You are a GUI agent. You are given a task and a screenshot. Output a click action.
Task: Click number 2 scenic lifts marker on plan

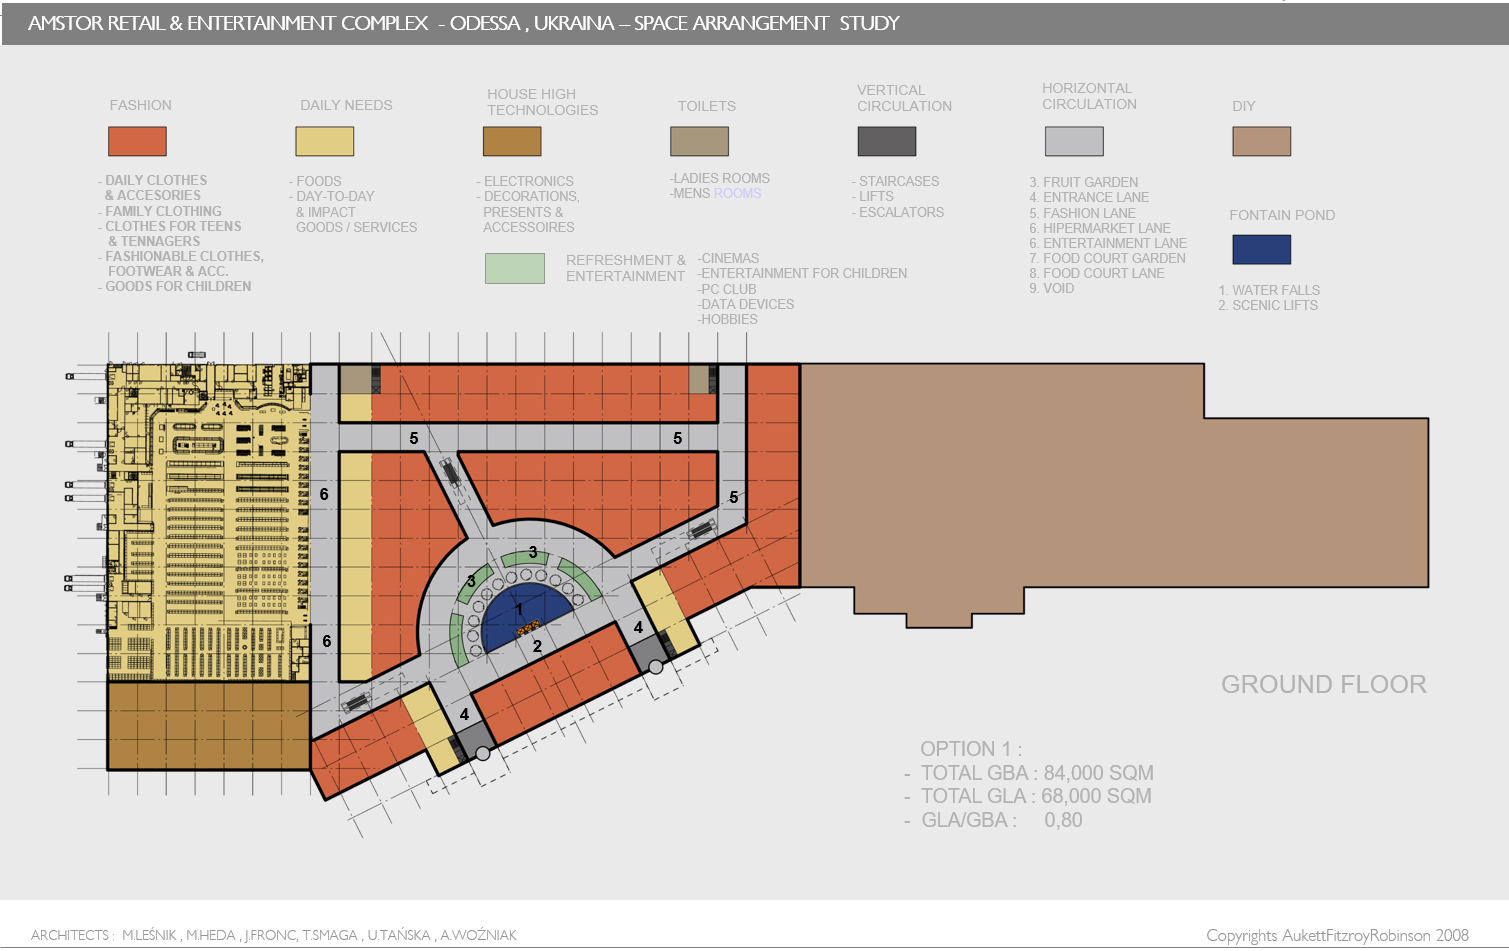[x=537, y=646]
